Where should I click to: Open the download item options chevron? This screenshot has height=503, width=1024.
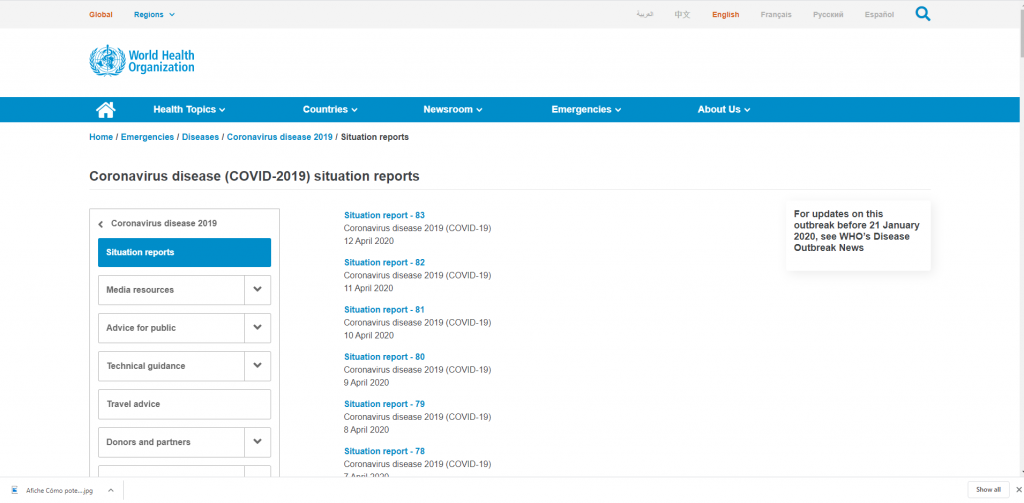pyautogui.click(x=111, y=490)
